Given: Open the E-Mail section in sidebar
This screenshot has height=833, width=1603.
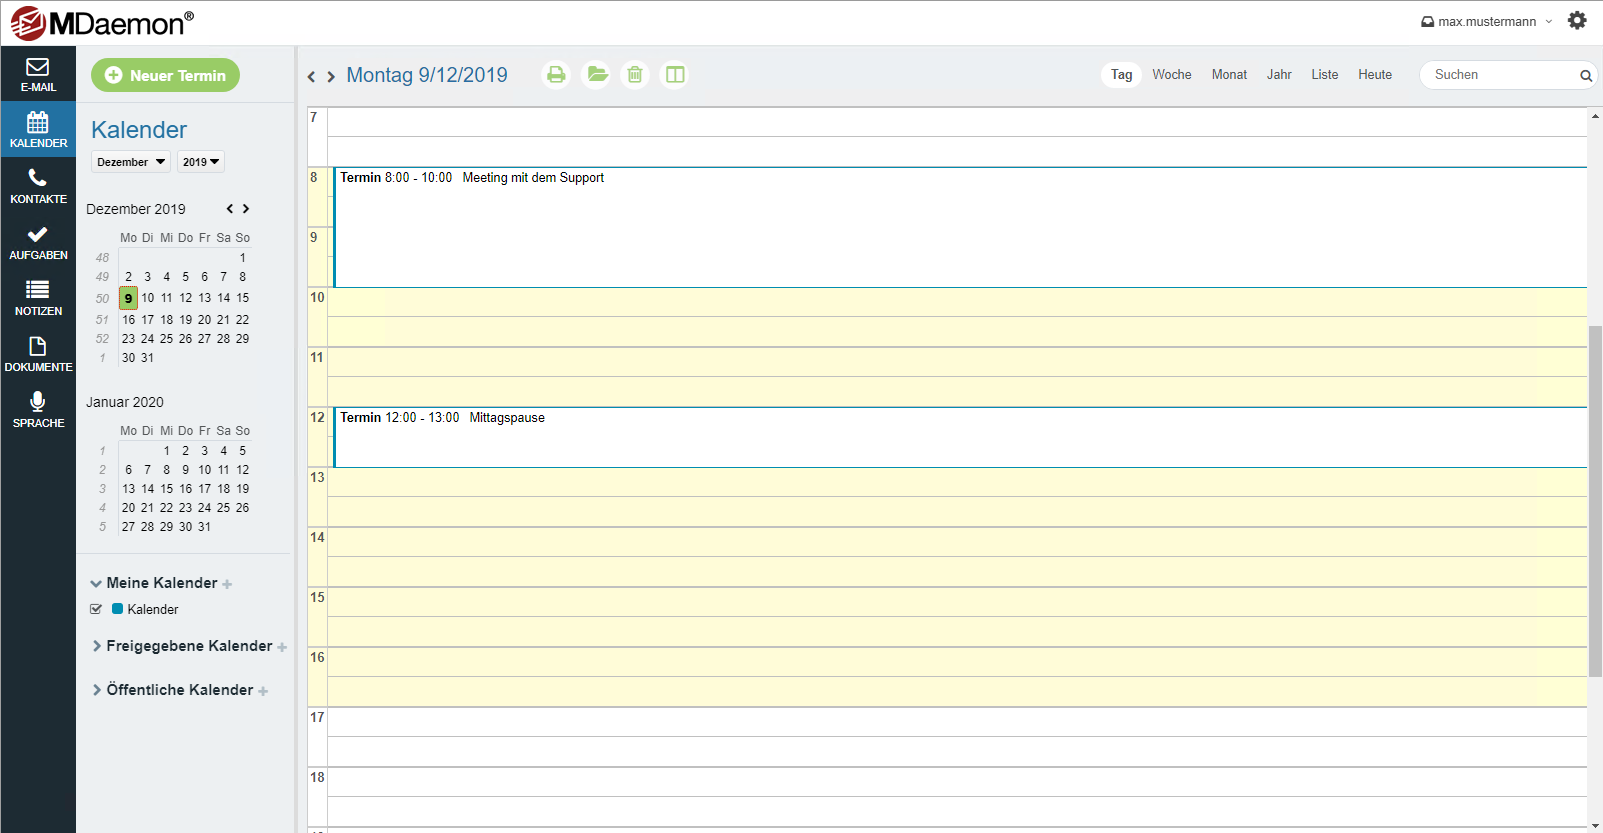Looking at the screenshot, I should [38, 74].
